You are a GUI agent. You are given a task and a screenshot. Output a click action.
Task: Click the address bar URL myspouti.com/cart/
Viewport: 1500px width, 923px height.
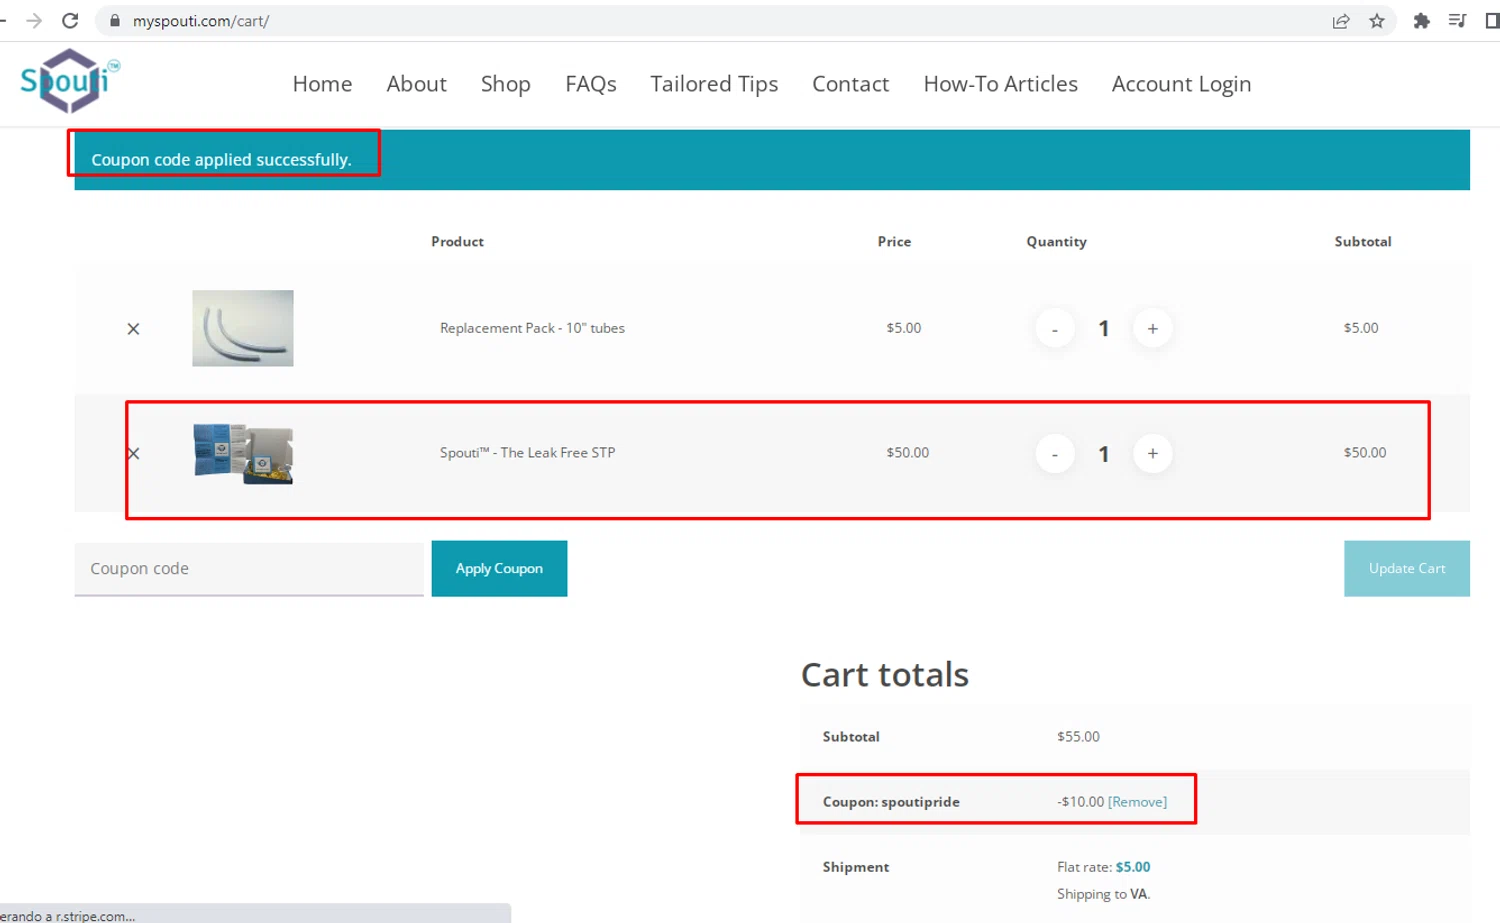201,21
